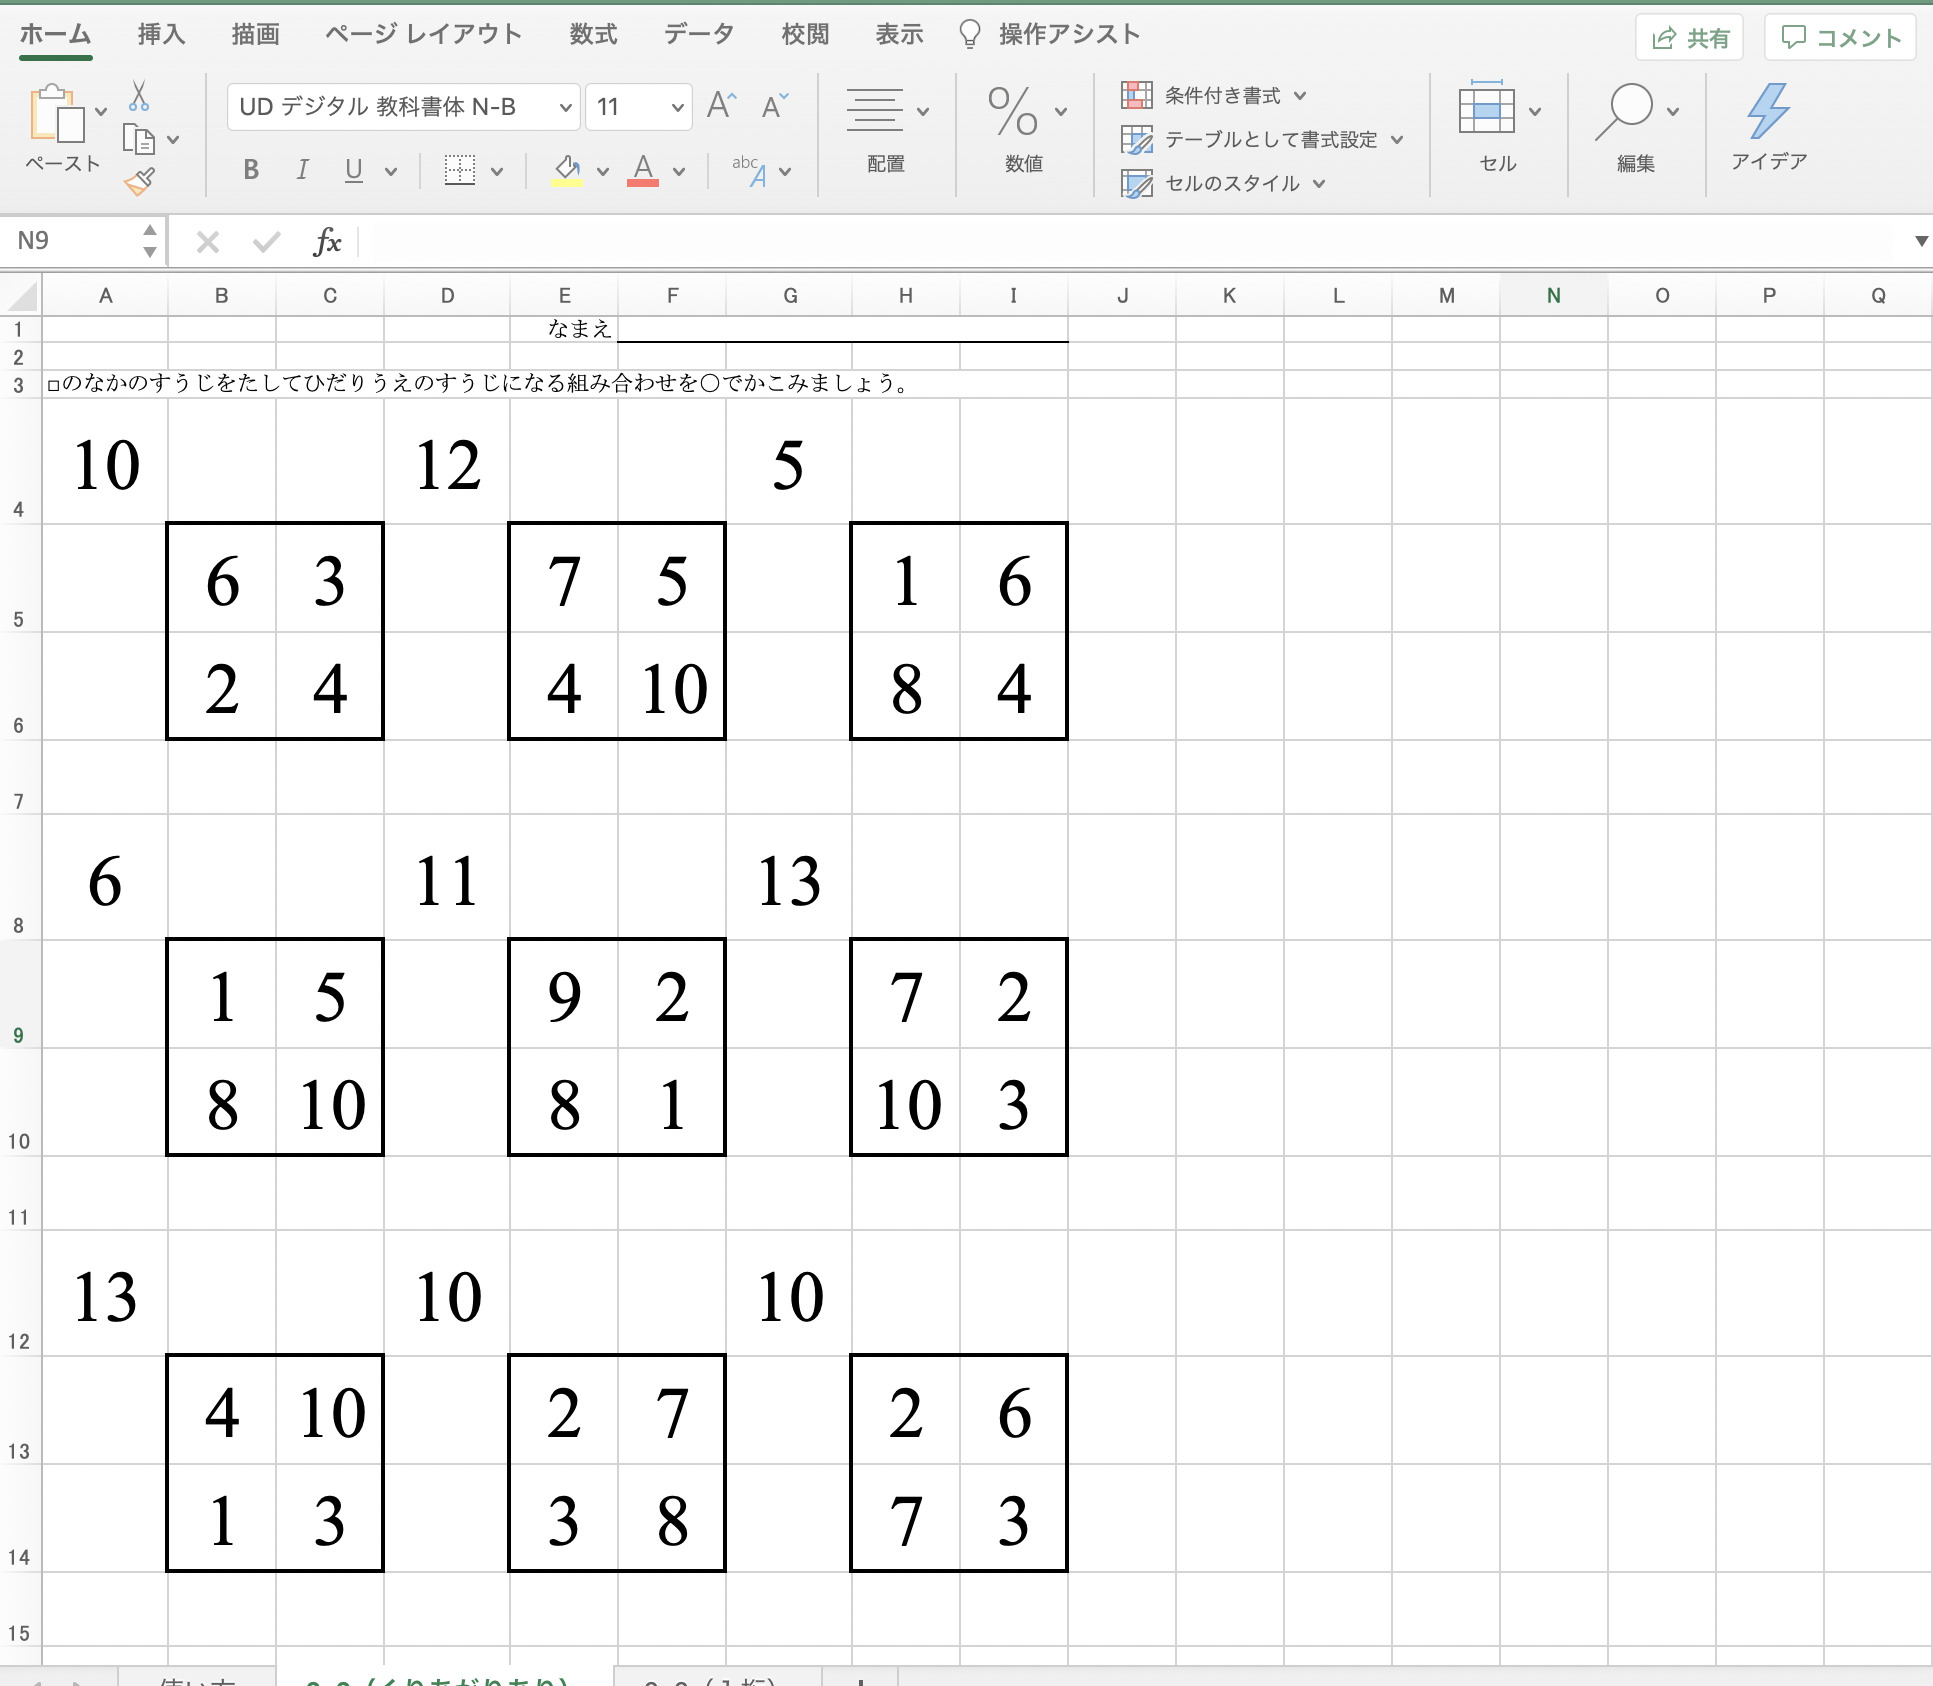Open the font size dropdown
The image size is (1933, 1686).
[677, 107]
